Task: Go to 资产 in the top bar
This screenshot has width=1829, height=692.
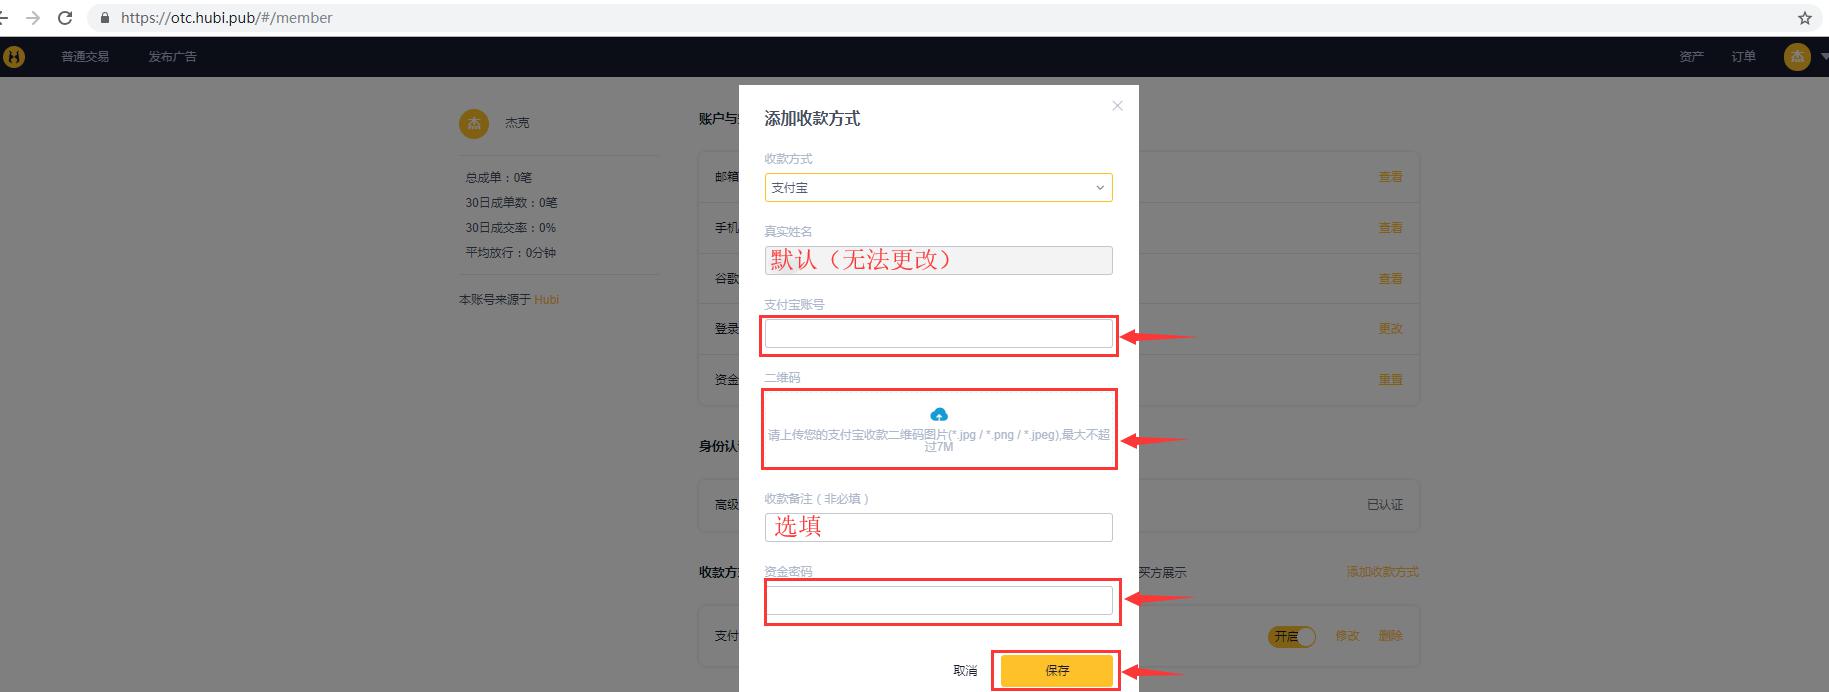Action: (x=1692, y=57)
